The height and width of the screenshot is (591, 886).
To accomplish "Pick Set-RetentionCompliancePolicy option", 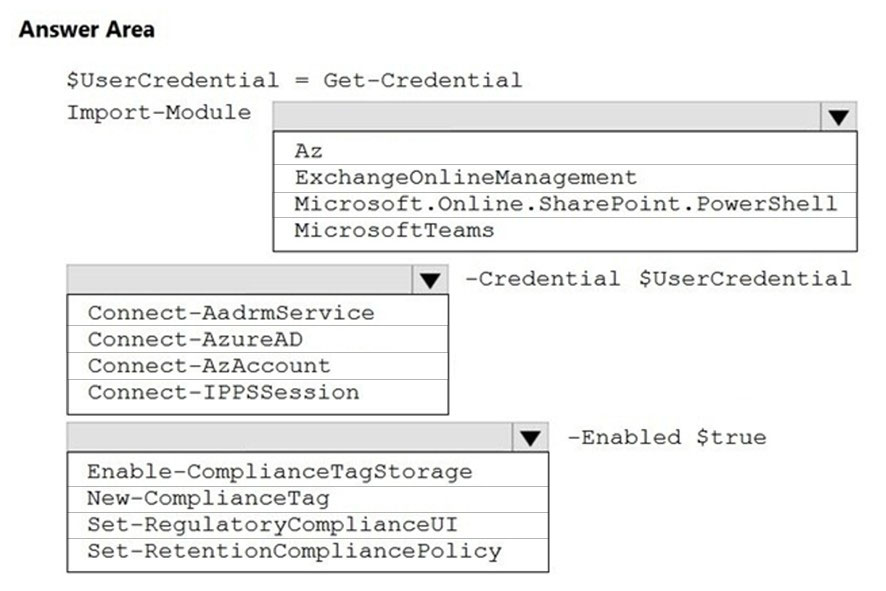I will 308,551.
